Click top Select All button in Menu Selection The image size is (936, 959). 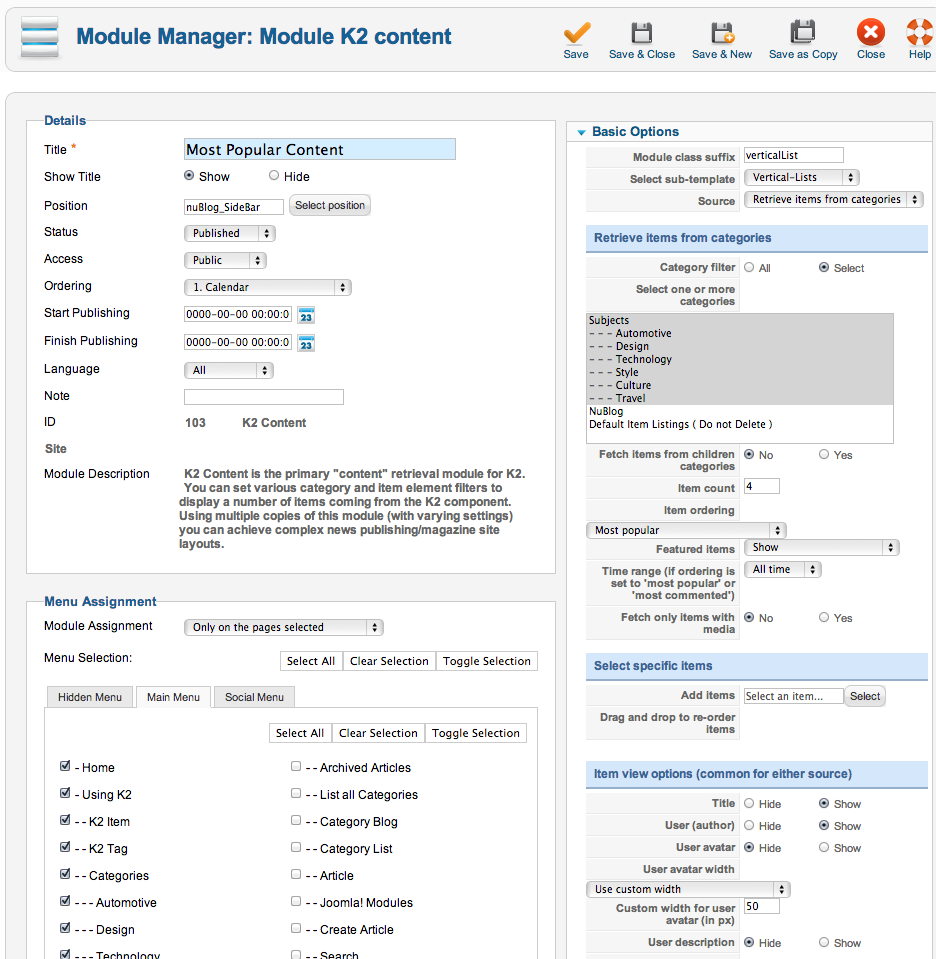coord(311,661)
